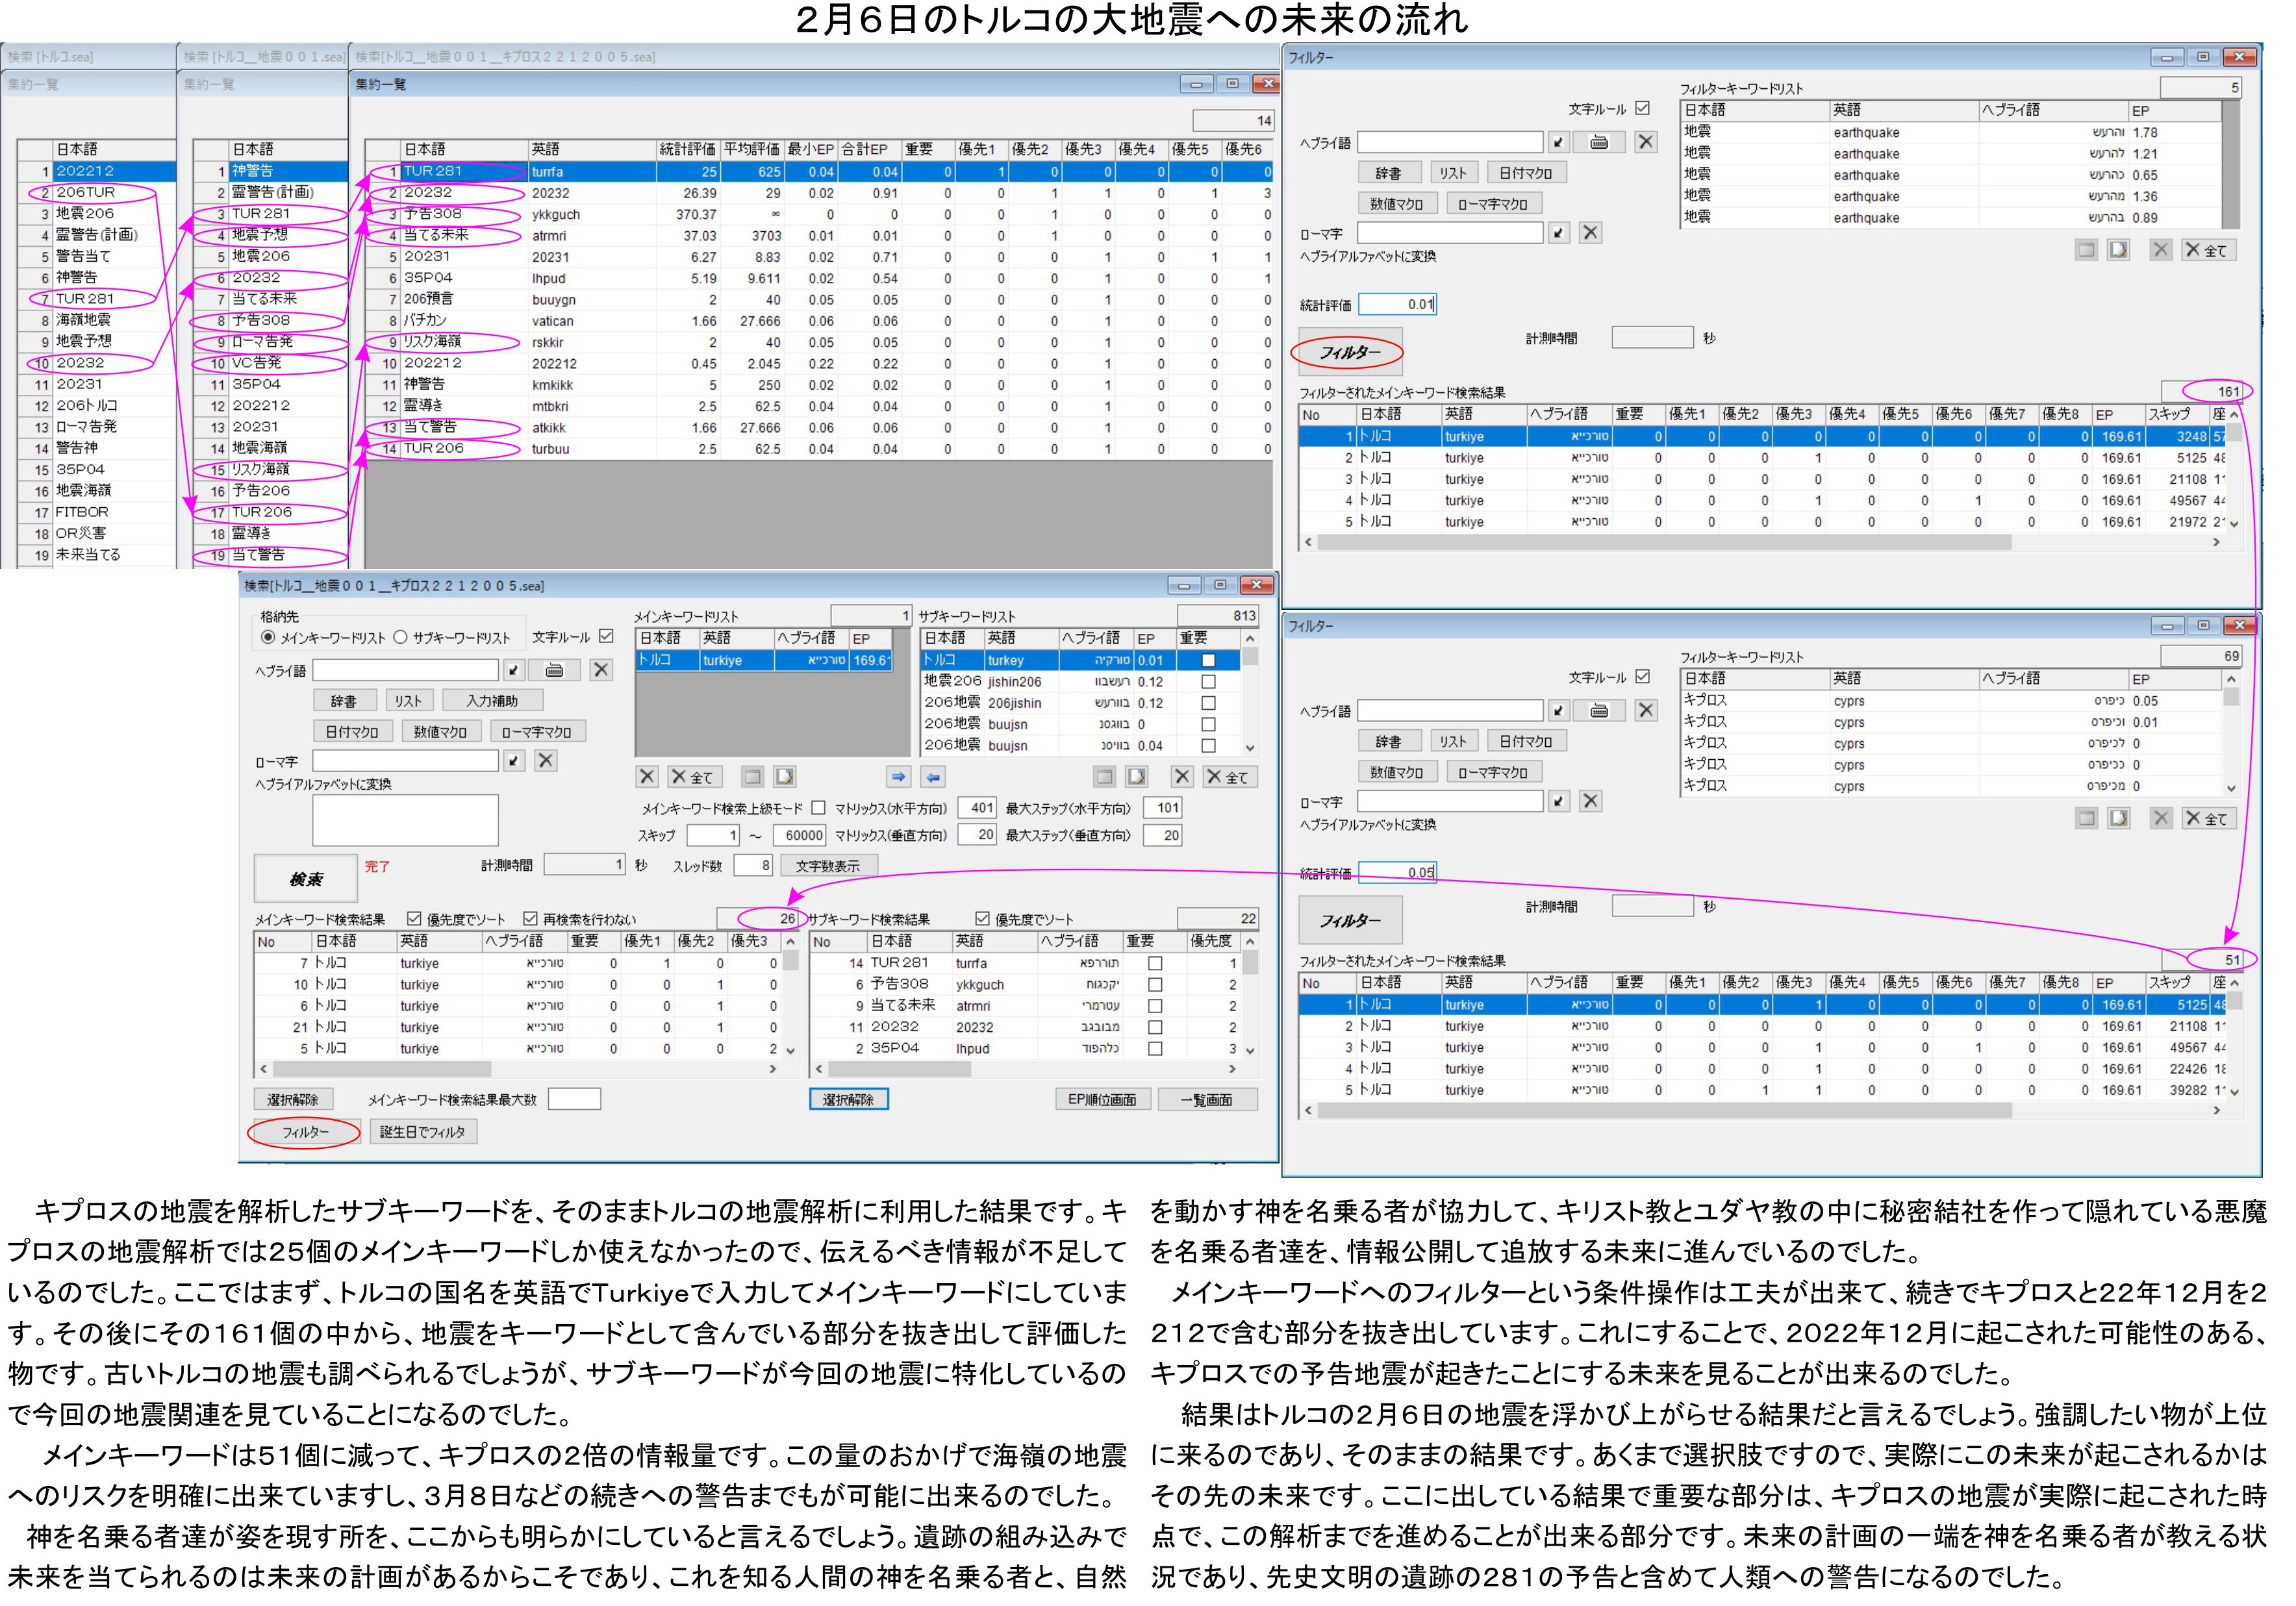Click スレッド数 input field
This screenshot has height=1606, width=2296.
tap(753, 866)
